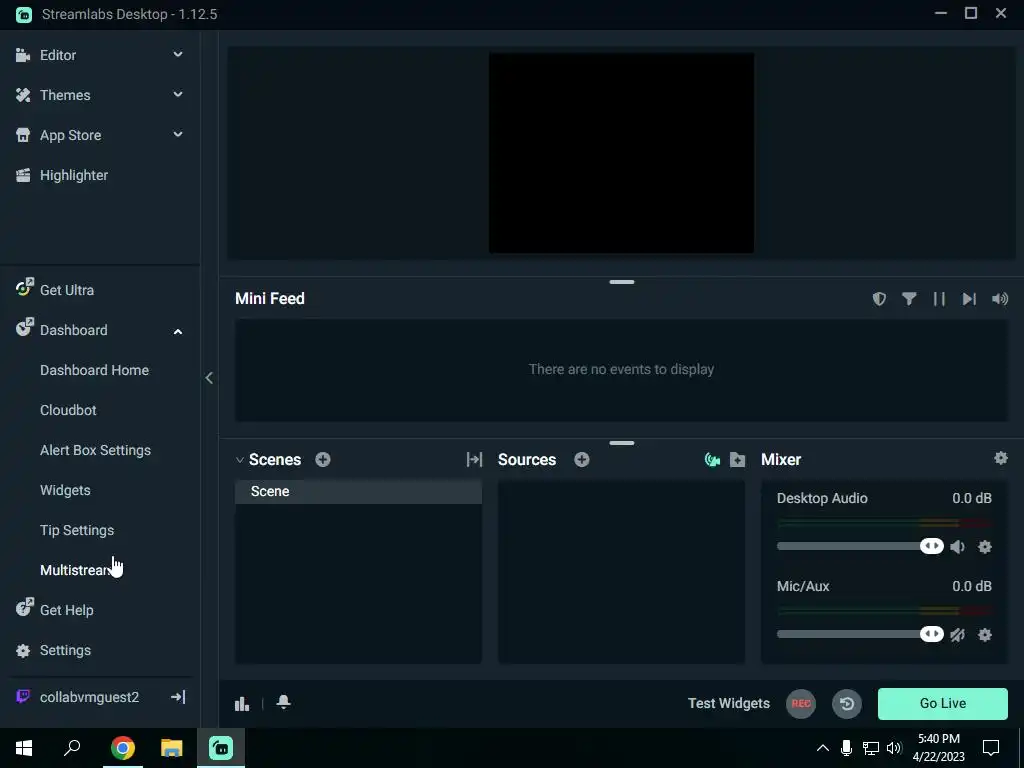This screenshot has height=768, width=1024.
Task: Mute the Desktop Audio speaker
Action: click(957, 547)
